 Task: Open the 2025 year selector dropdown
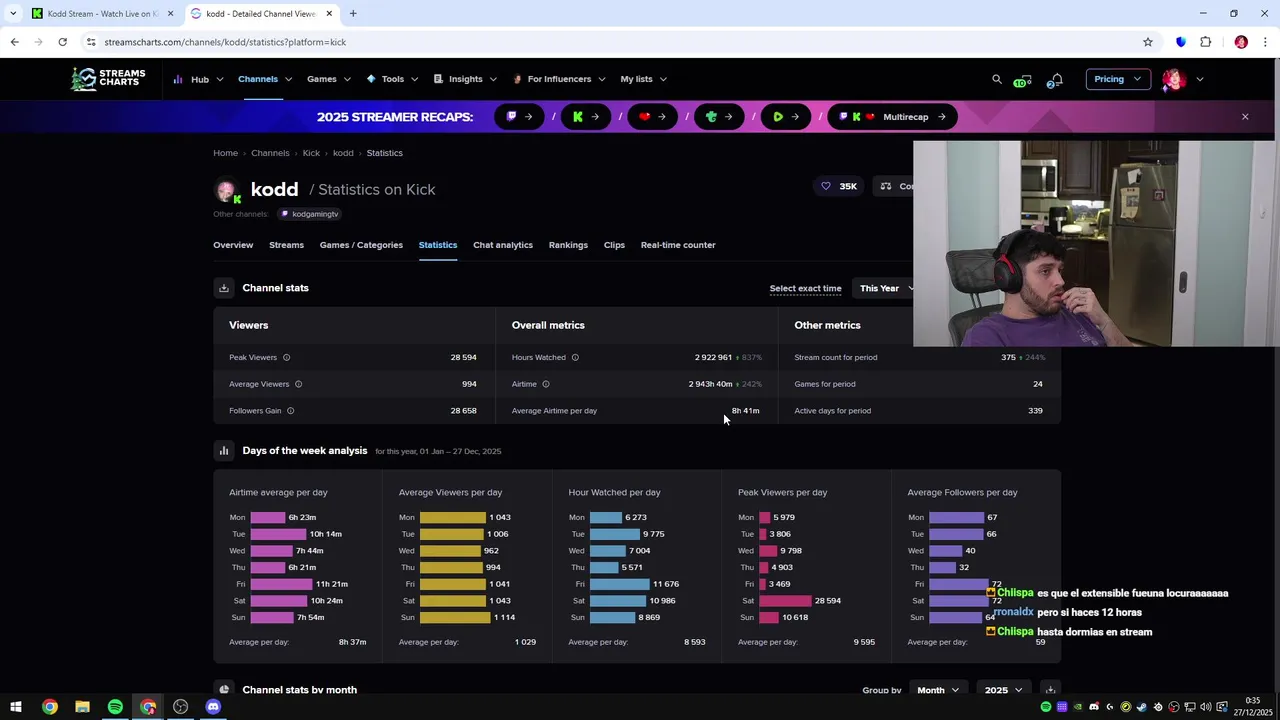click(1003, 690)
